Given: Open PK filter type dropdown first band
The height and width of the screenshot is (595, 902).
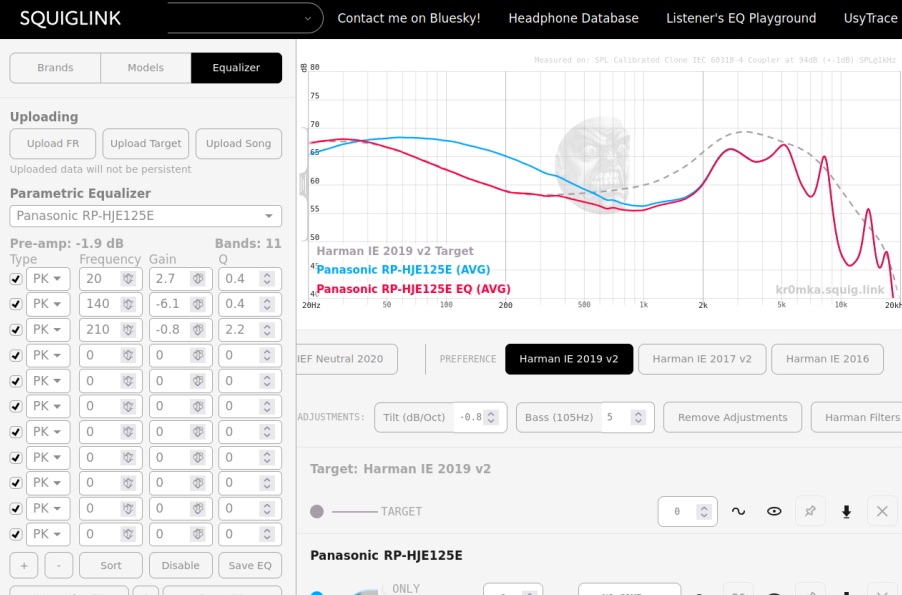Looking at the screenshot, I should tap(48, 279).
